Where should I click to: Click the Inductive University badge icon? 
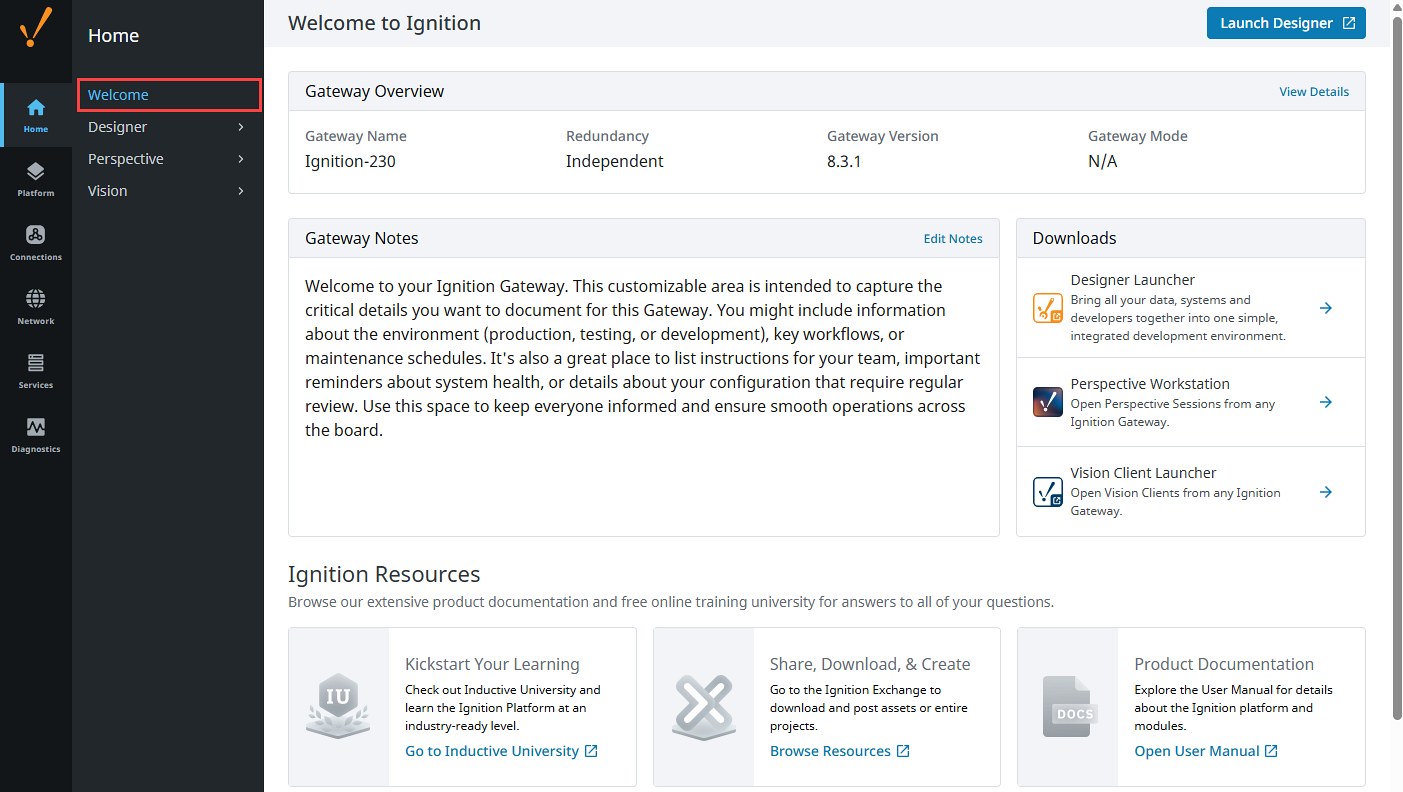(x=338, y=706)
